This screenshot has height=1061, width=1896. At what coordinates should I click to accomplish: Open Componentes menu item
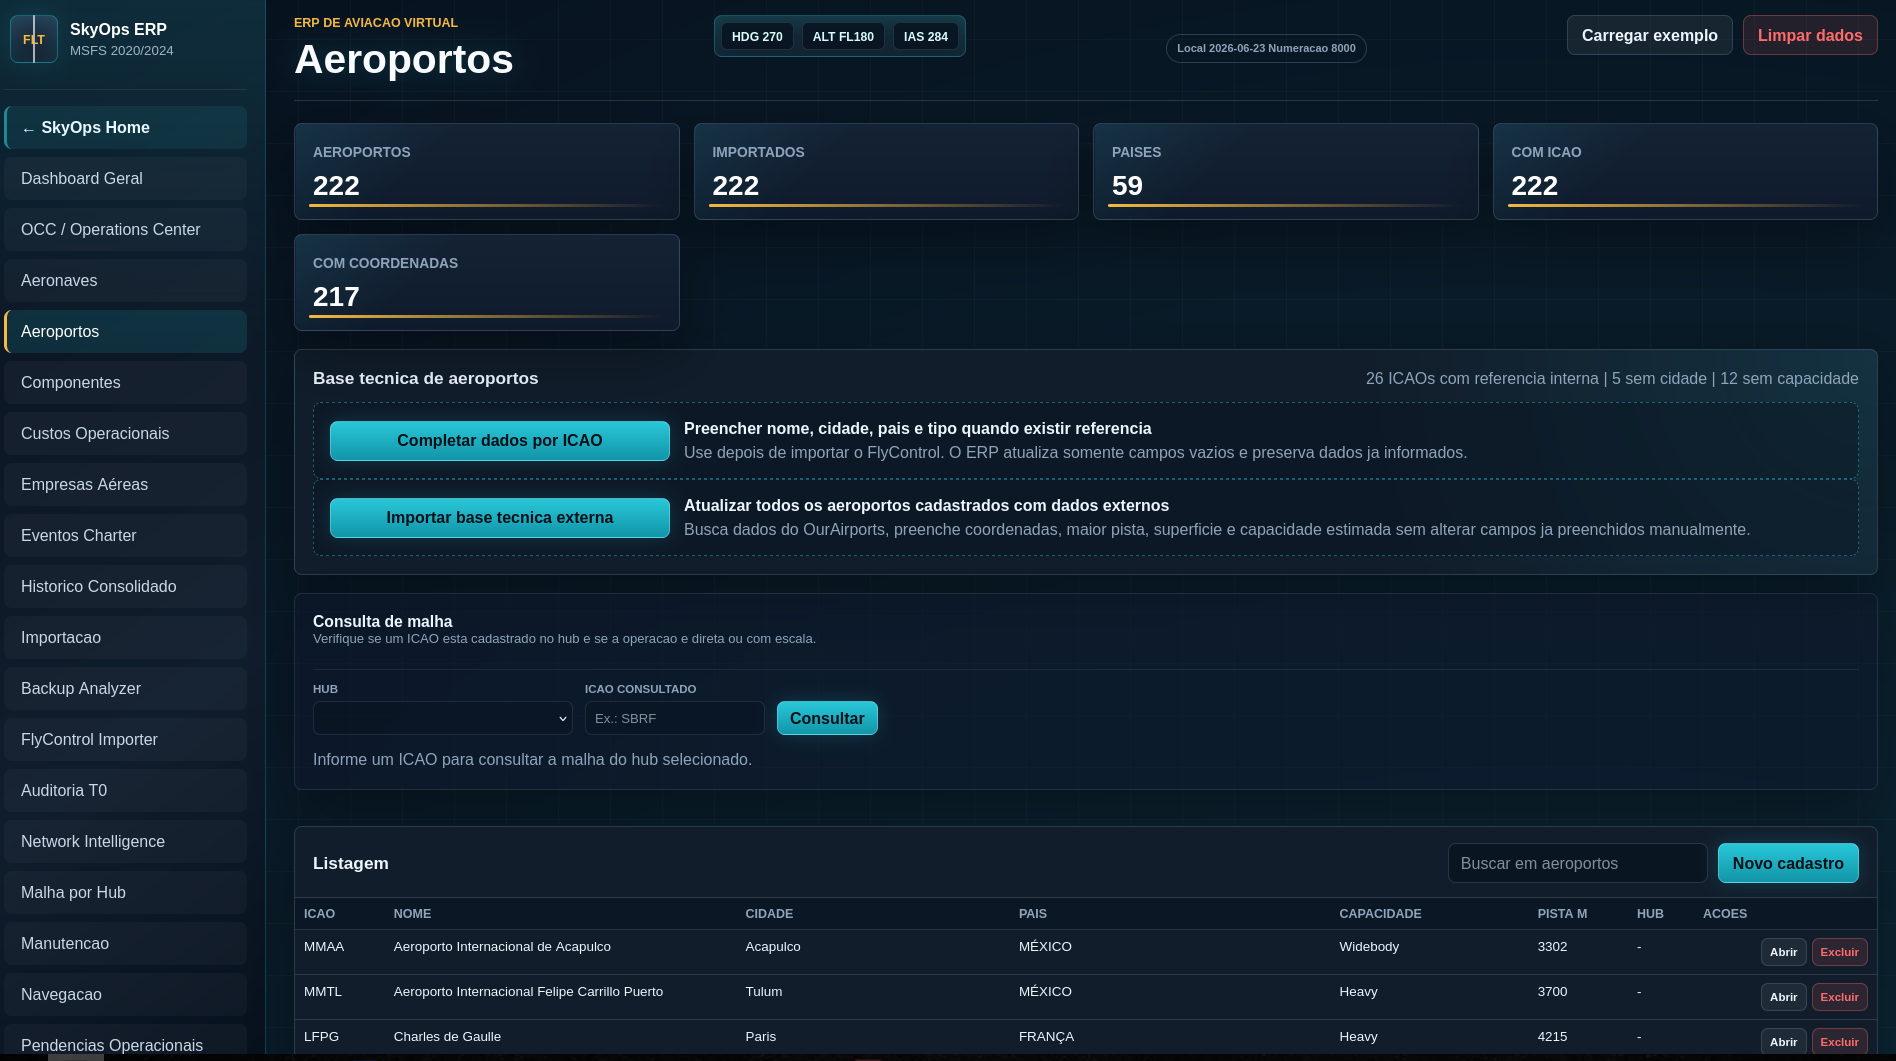point(126,383)
